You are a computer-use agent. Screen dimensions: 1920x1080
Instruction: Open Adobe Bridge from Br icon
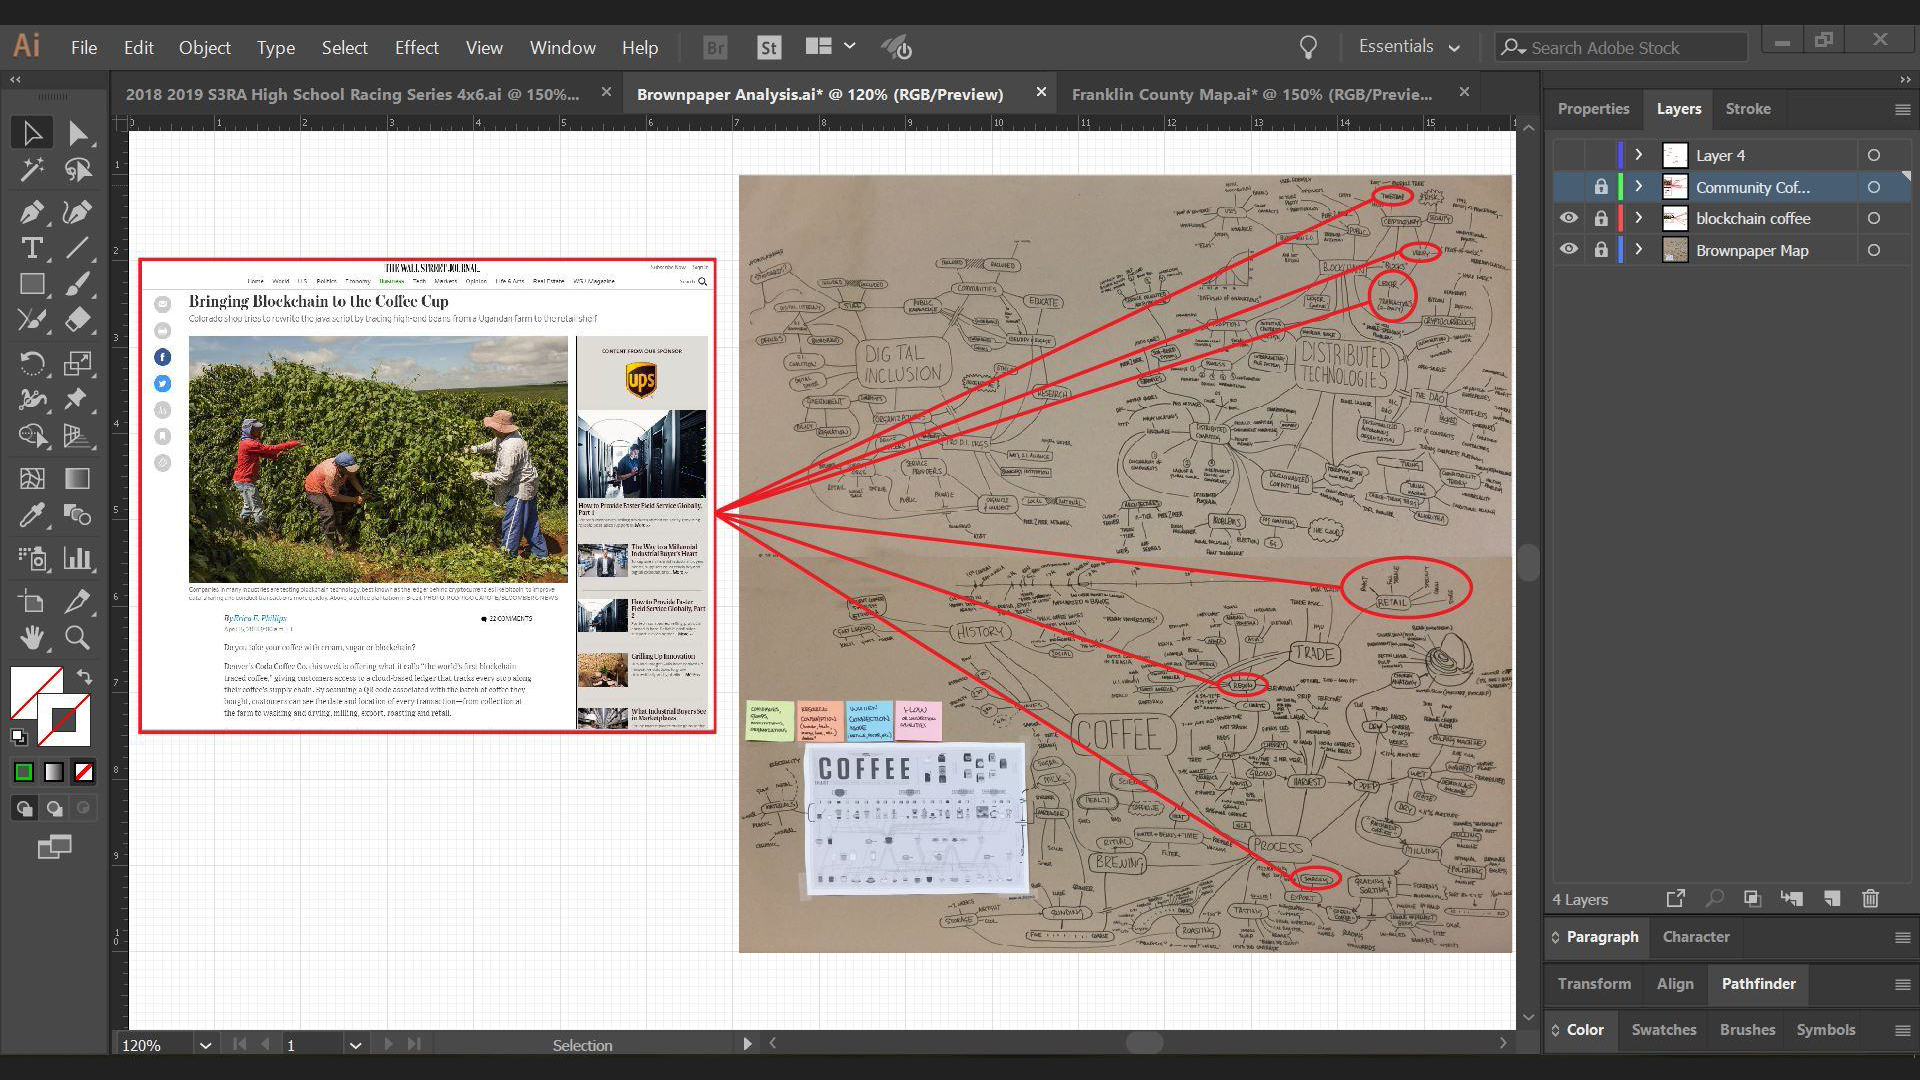click(x=714, y=47)
